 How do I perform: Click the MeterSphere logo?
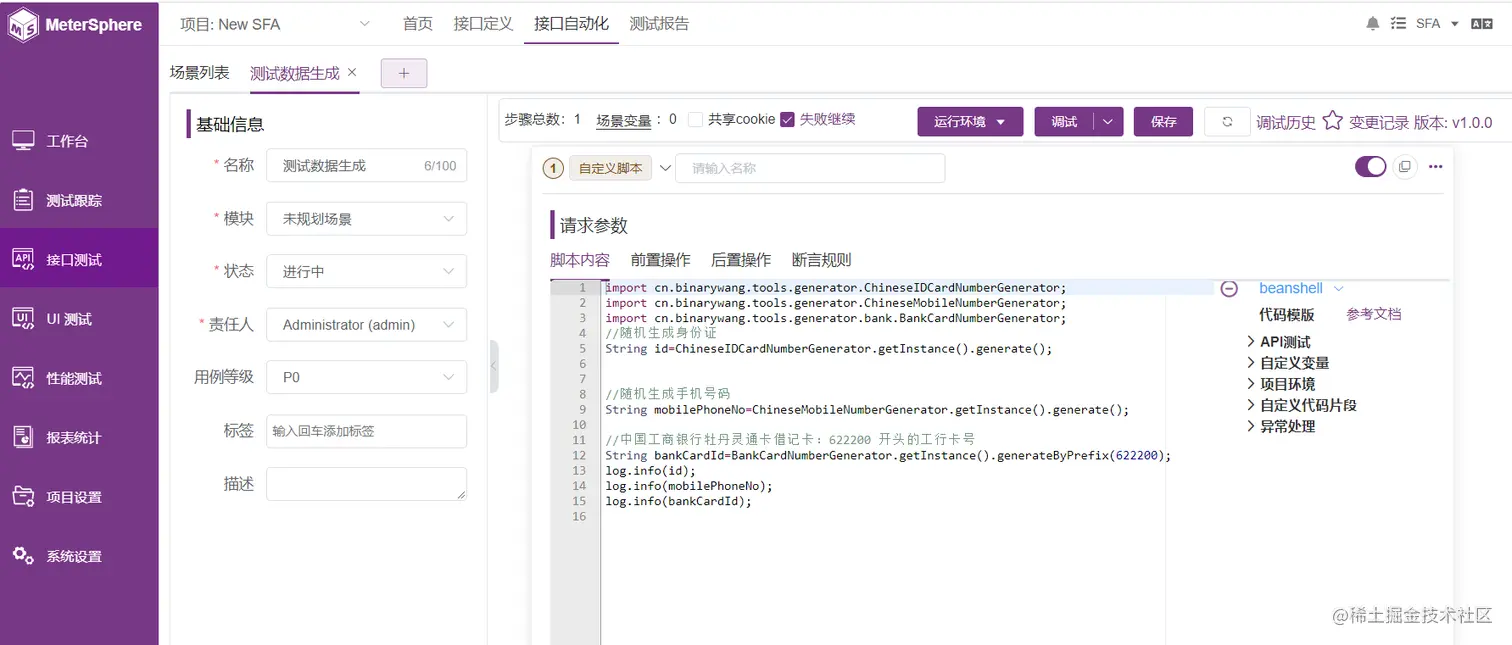(75, 25)
